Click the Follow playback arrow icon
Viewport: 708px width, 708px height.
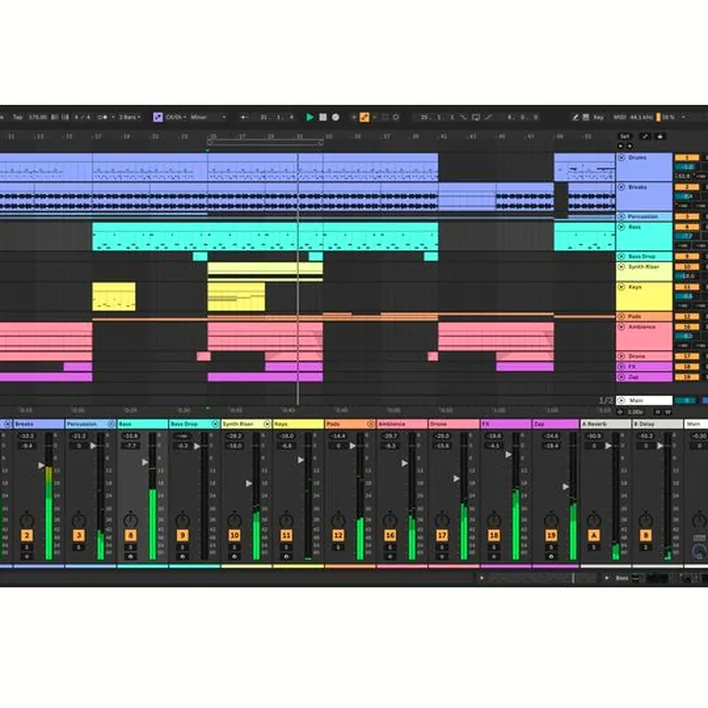tap(244, 117)
